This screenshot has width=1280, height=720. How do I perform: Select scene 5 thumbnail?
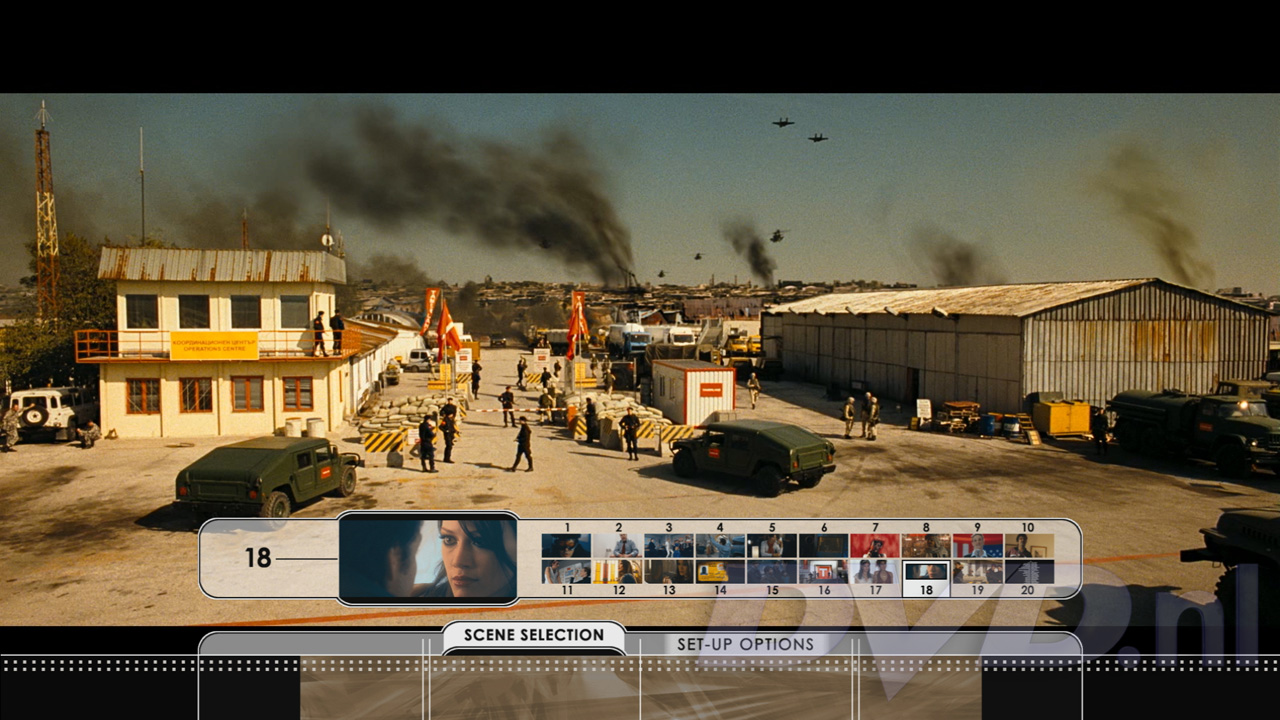(x=772, y=545)
